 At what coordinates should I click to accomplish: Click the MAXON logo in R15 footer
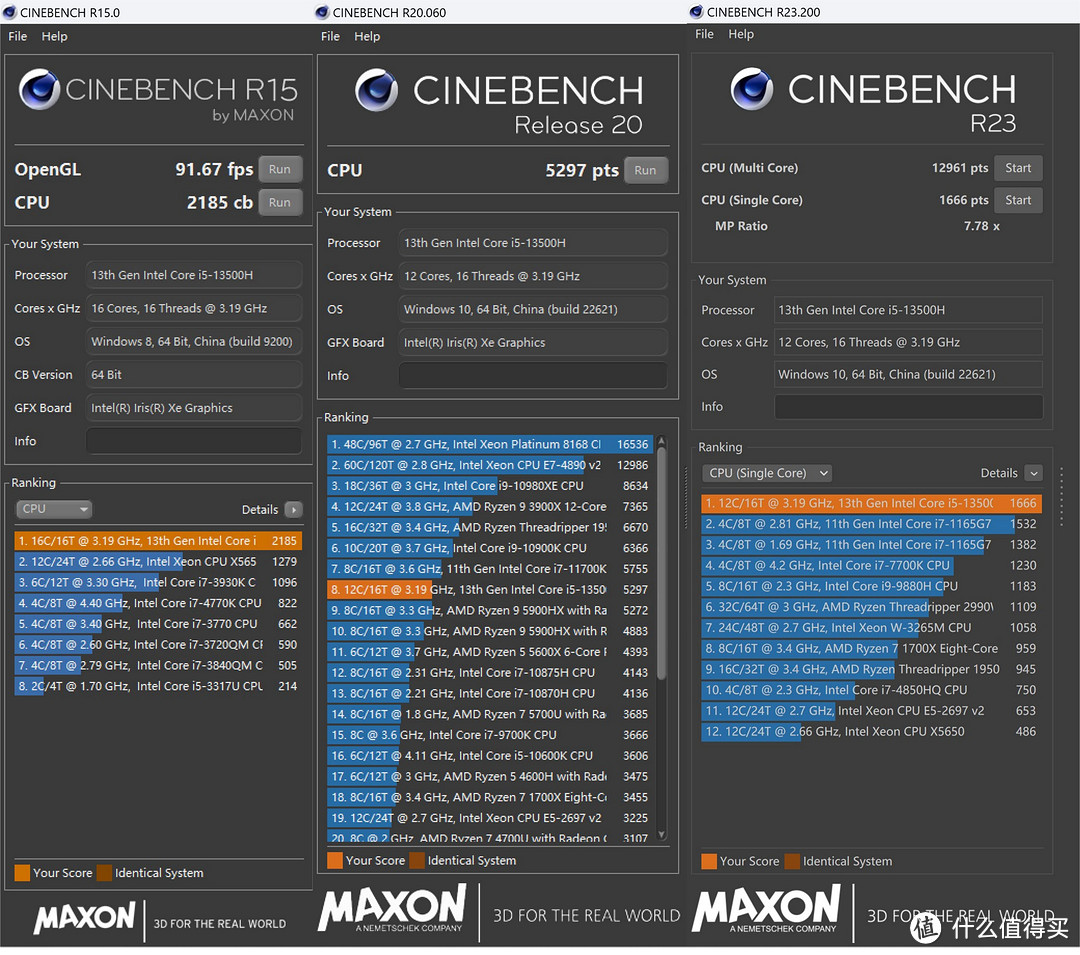pyautogui.click(x=85, y=918)
